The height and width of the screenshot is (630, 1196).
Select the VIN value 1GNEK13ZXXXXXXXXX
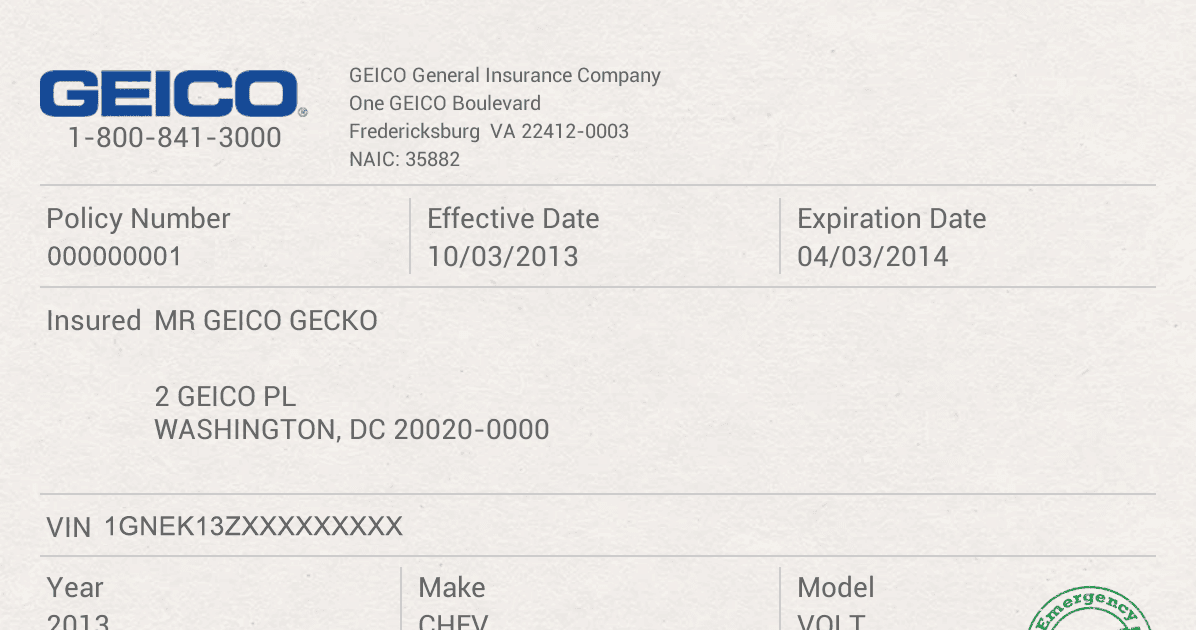[253, 527]
